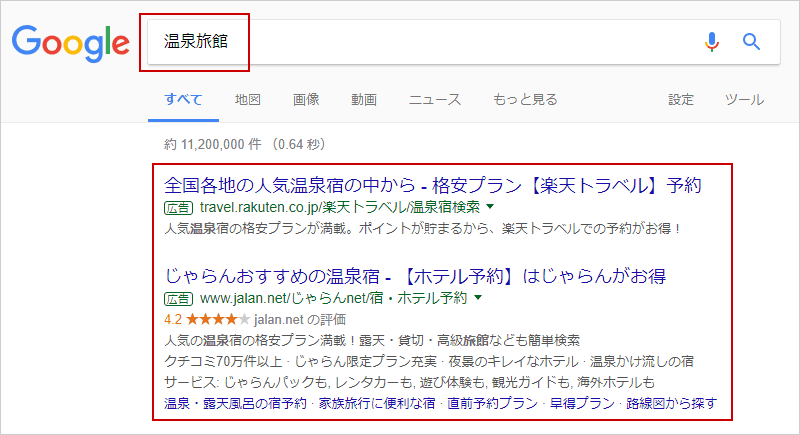Click the Rakuten ad description 人気温泉宿の格安プランが満載
The width and height of the screenshot is (800, 435).
coord(422,228)
